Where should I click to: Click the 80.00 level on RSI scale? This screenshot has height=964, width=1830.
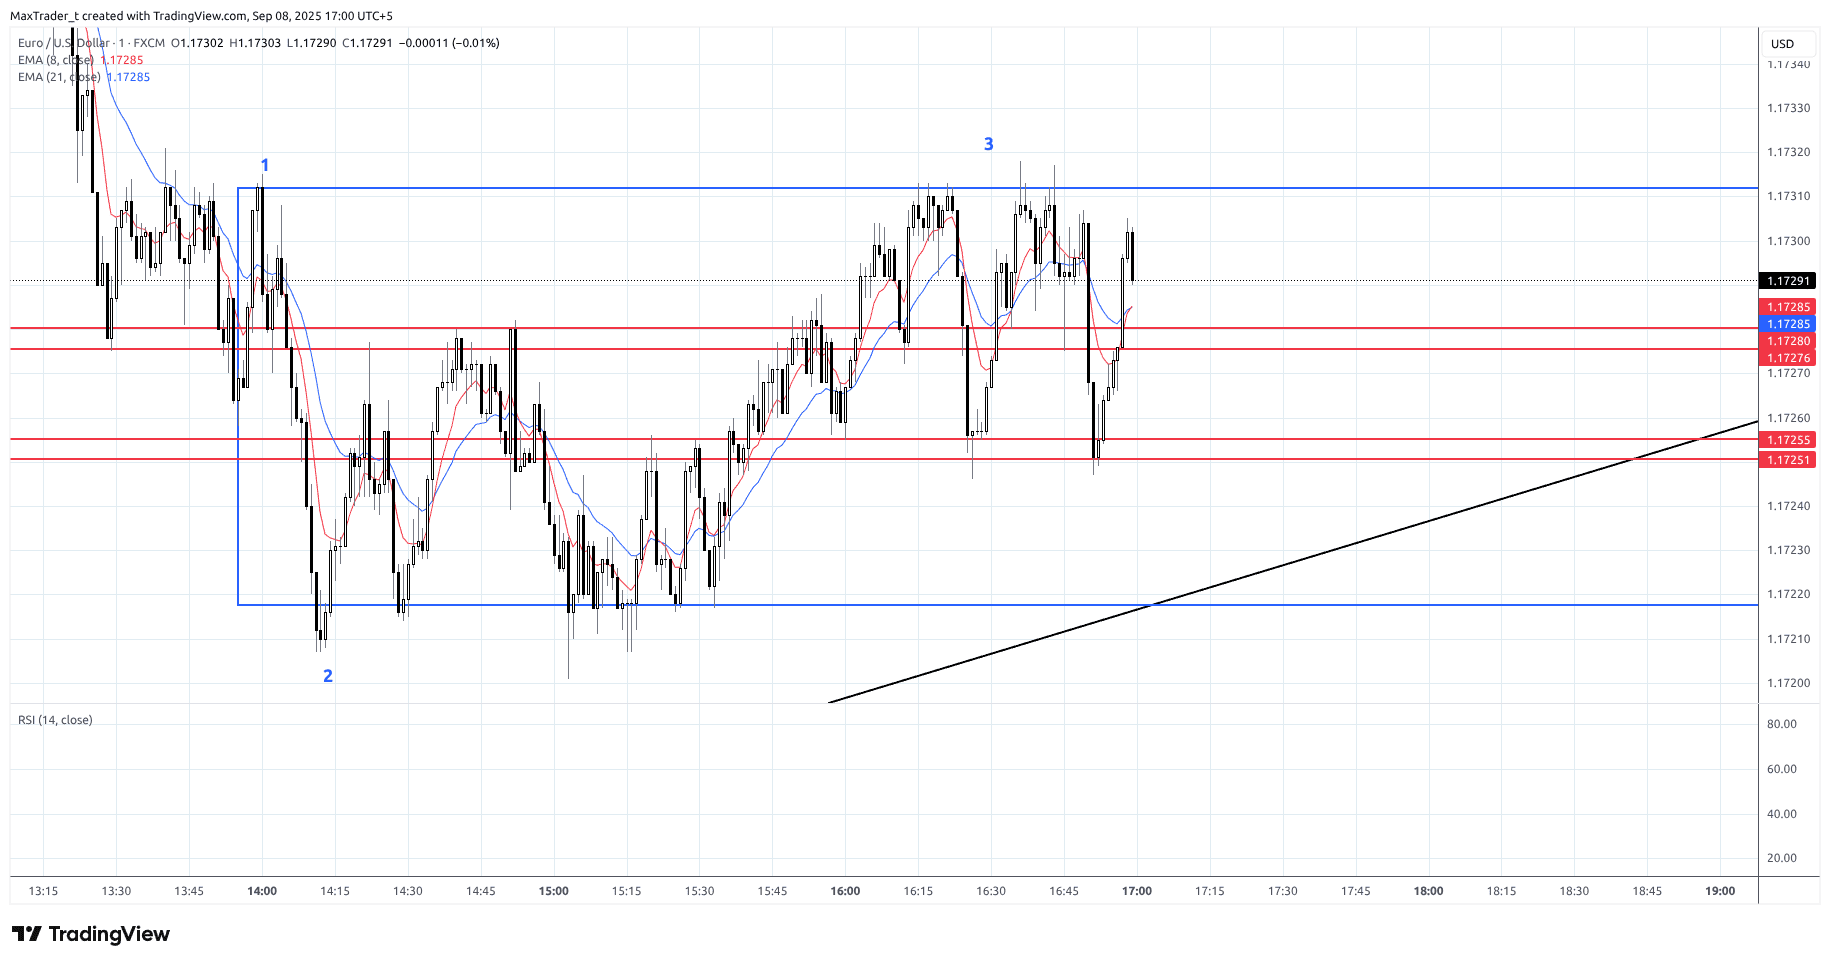pyautogui.click(x=1781, y=724)
